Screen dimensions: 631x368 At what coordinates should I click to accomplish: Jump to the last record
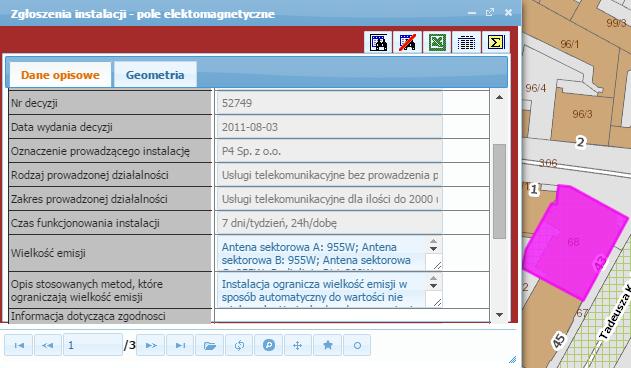(180, 345)
